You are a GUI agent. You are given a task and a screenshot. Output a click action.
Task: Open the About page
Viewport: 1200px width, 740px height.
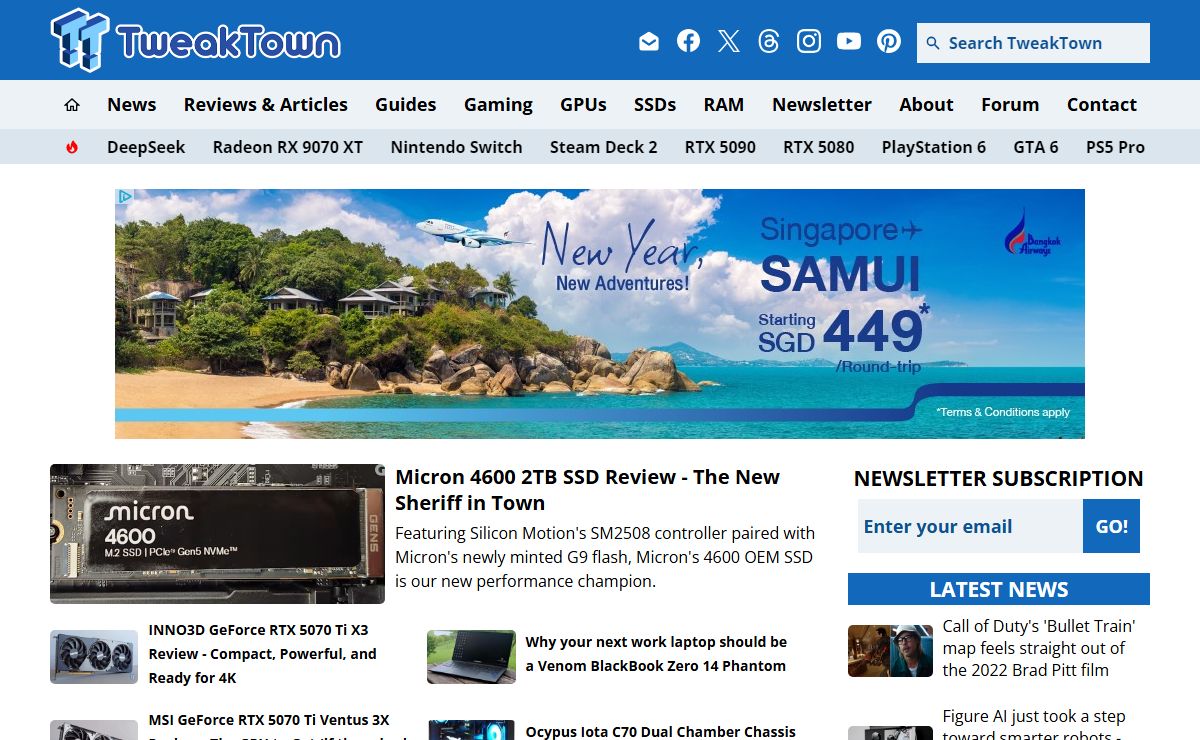926,104
